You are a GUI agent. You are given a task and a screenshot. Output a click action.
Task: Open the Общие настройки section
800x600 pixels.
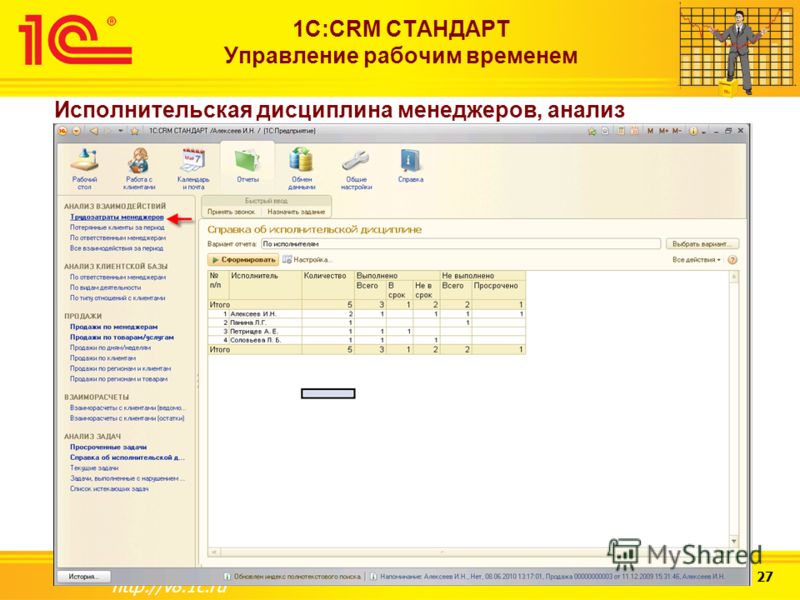tap(356, 168)
